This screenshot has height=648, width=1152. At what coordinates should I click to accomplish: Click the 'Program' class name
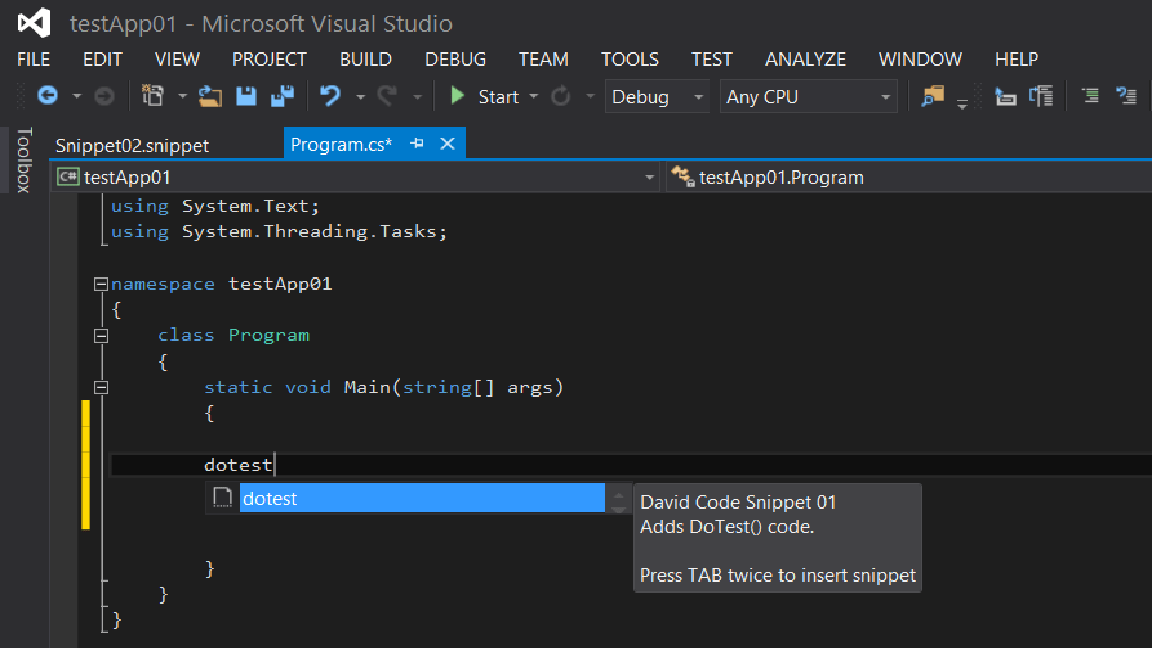[269, 336]
